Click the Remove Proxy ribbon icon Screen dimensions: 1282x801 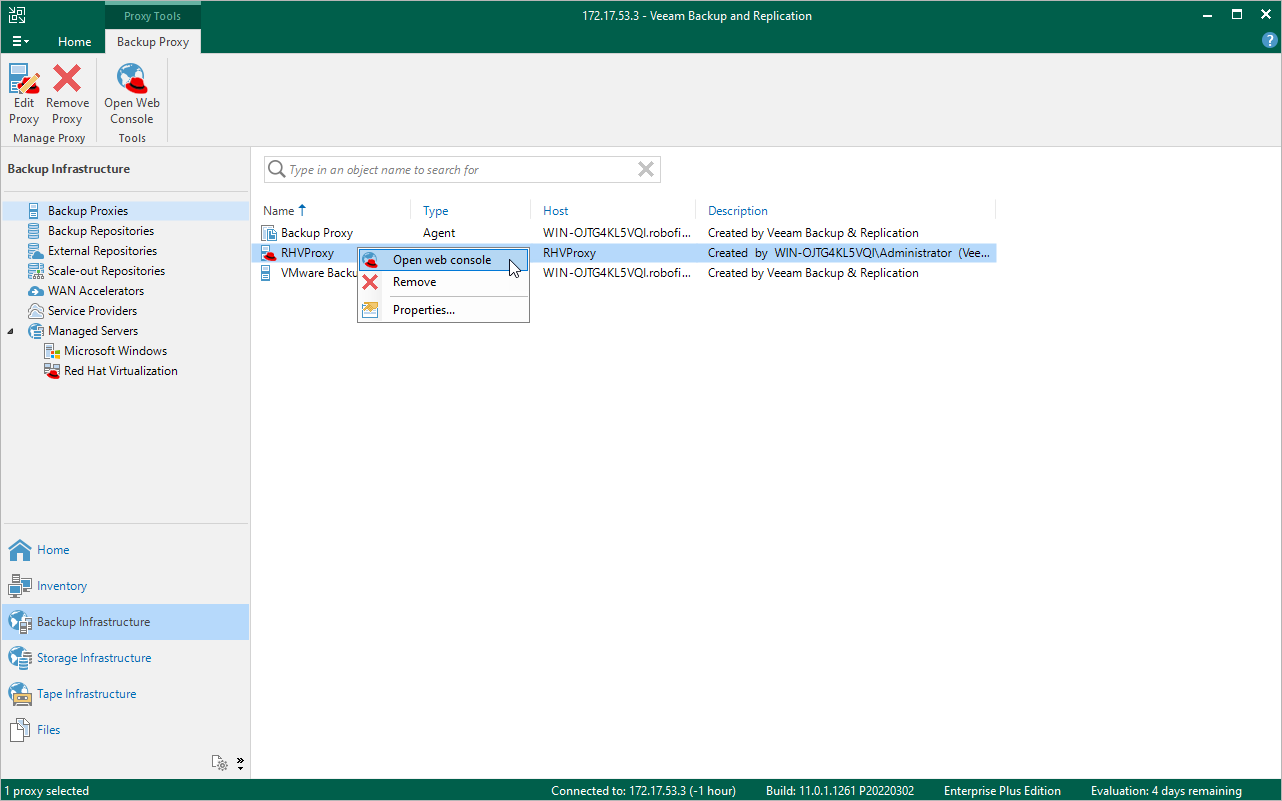67,79
